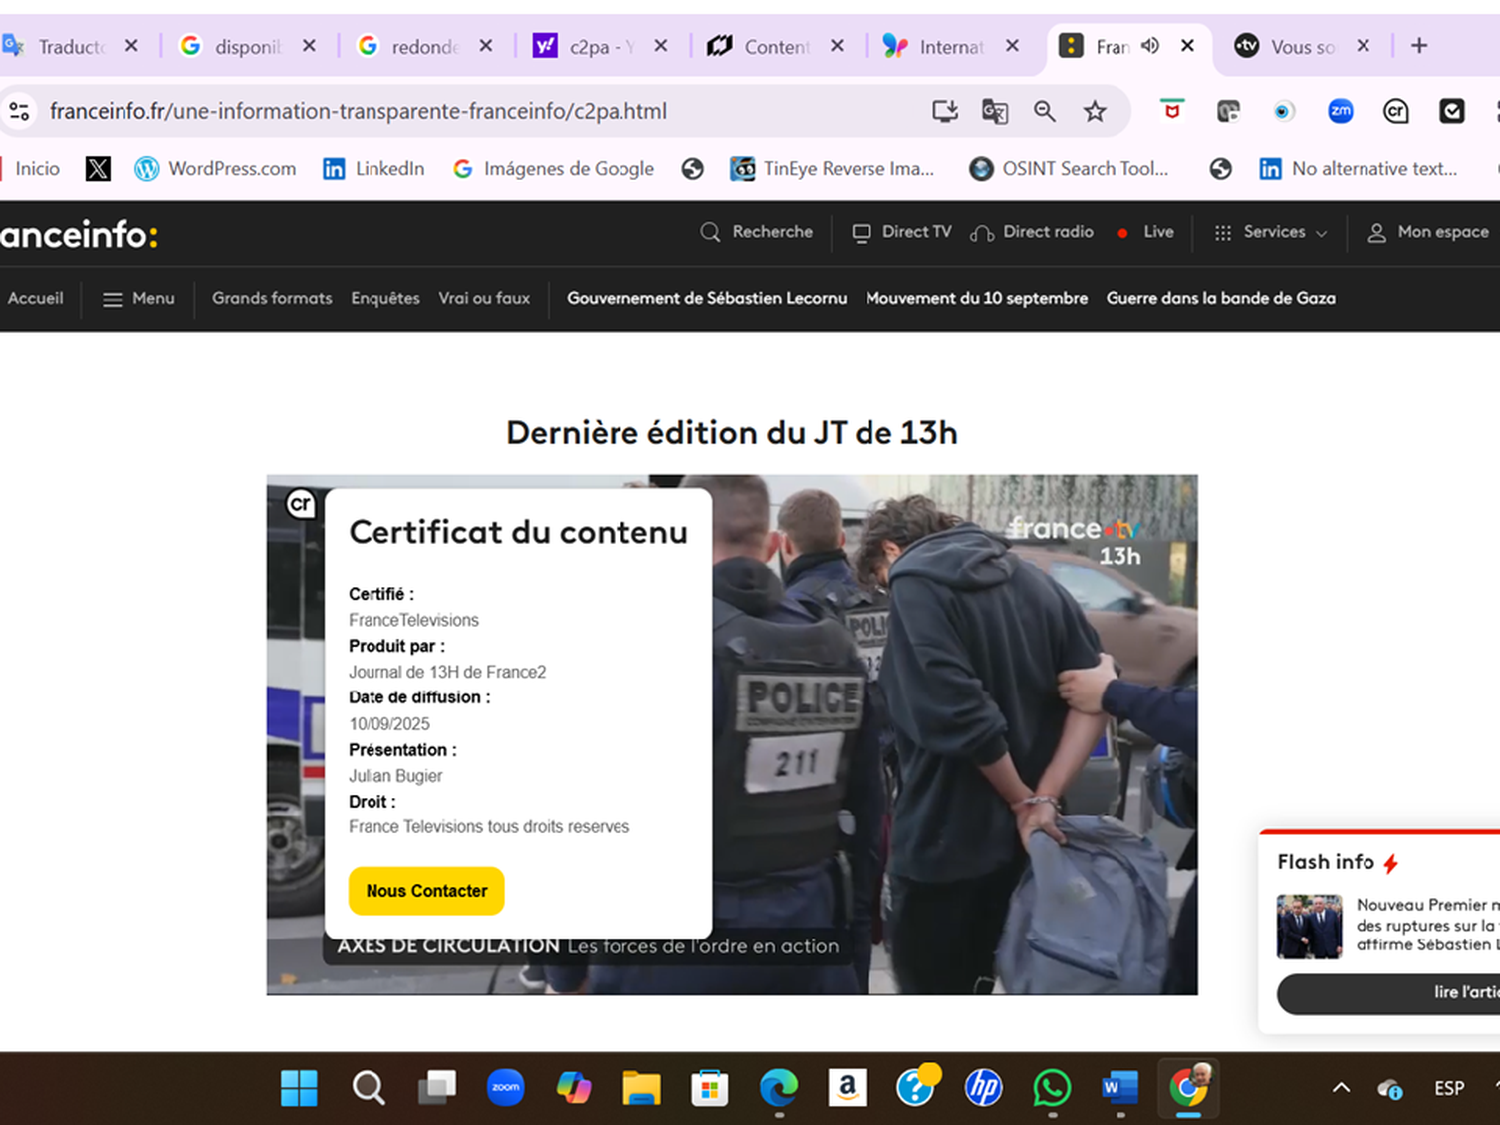The height and width of the screenshot is (1125, 1500).
Task: Open the Live feed link
Action: pyautogui.click(x=1146, y=232)
